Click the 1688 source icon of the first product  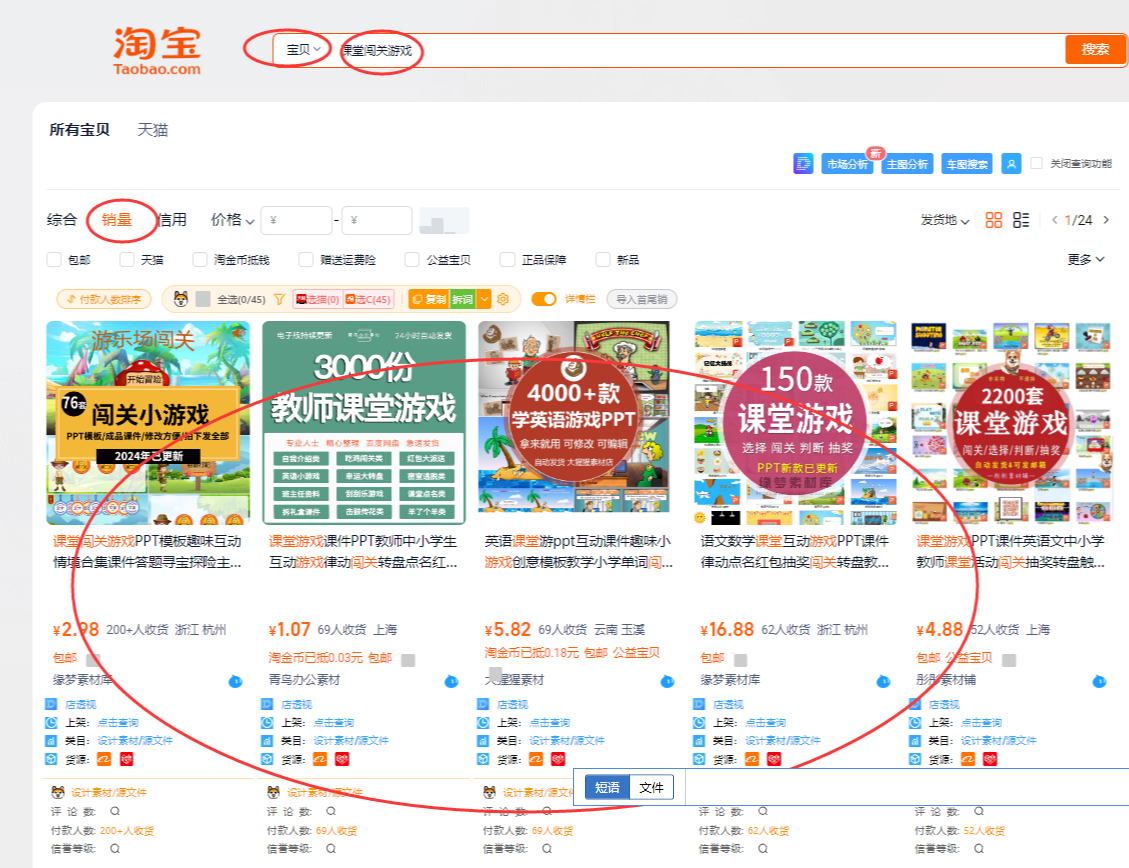(104, 760)
